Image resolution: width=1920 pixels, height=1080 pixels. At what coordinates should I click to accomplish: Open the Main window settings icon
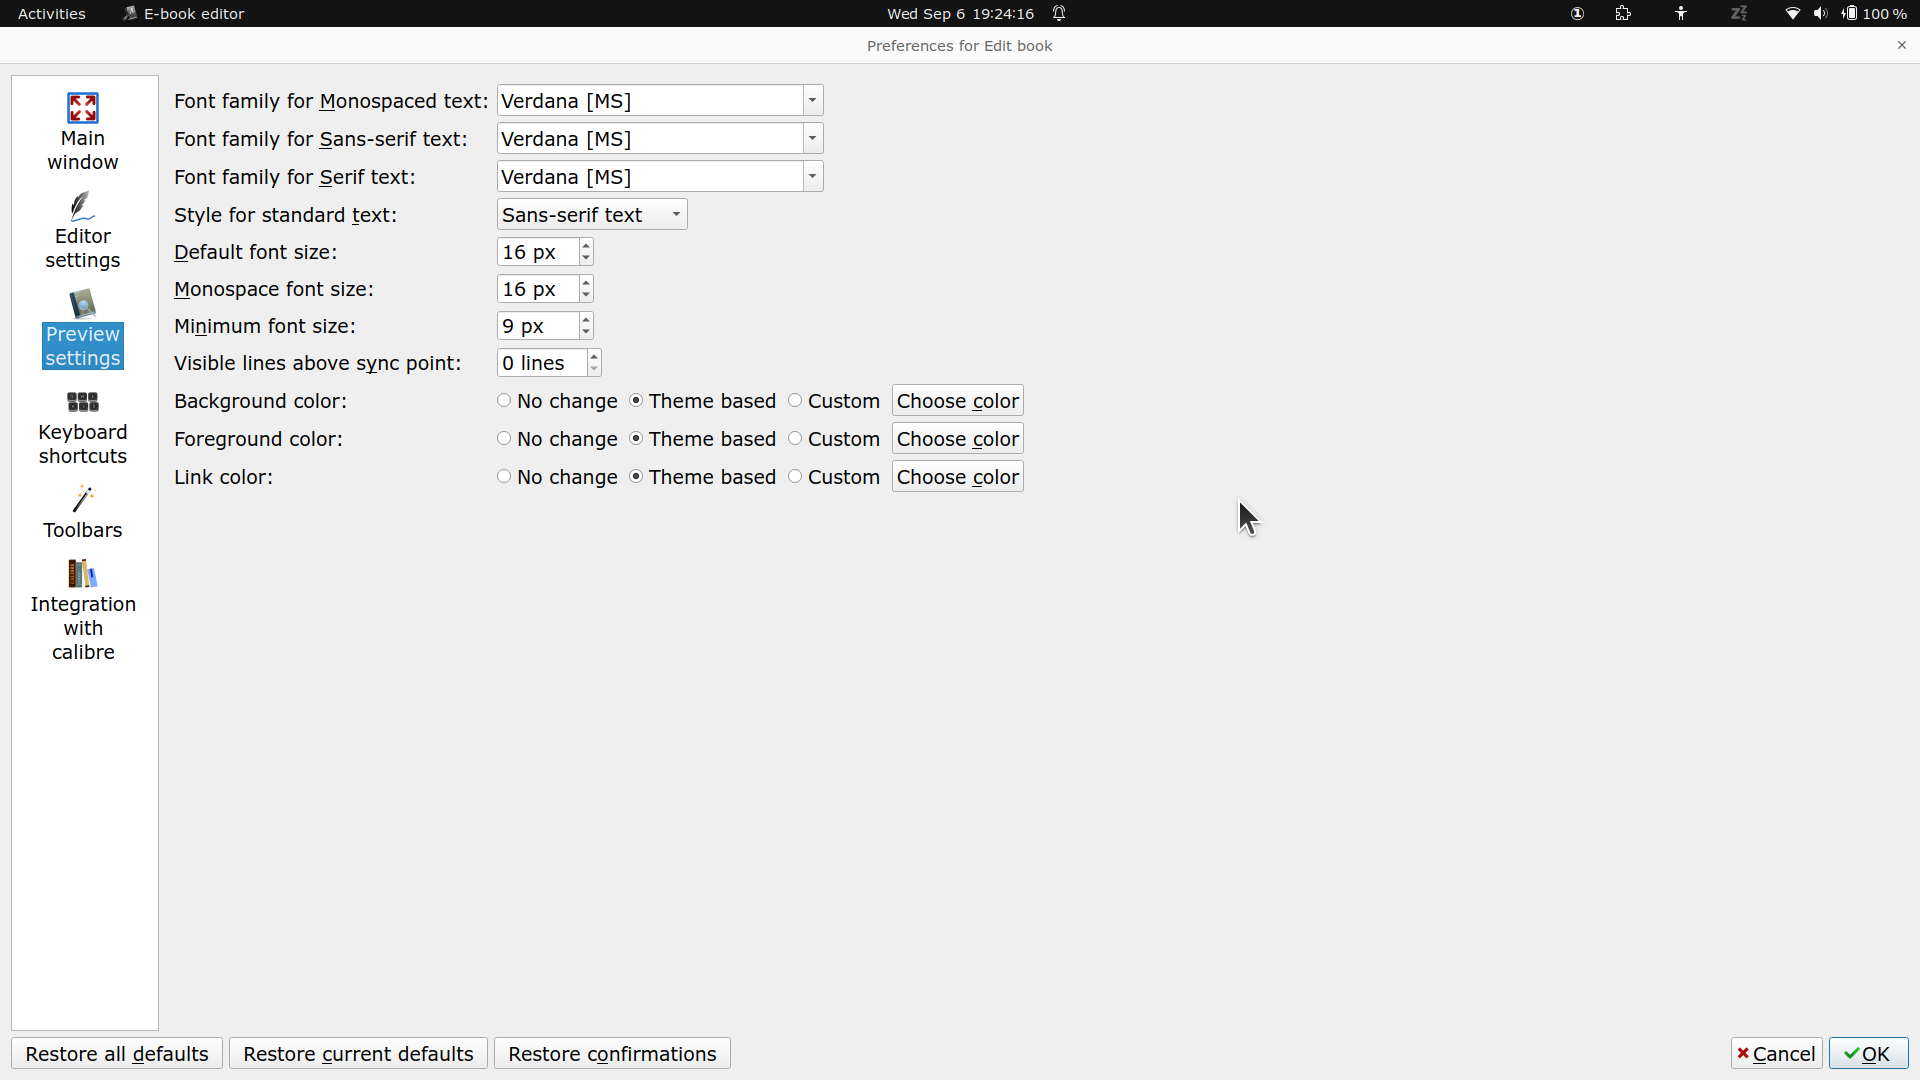click(82, 108)
